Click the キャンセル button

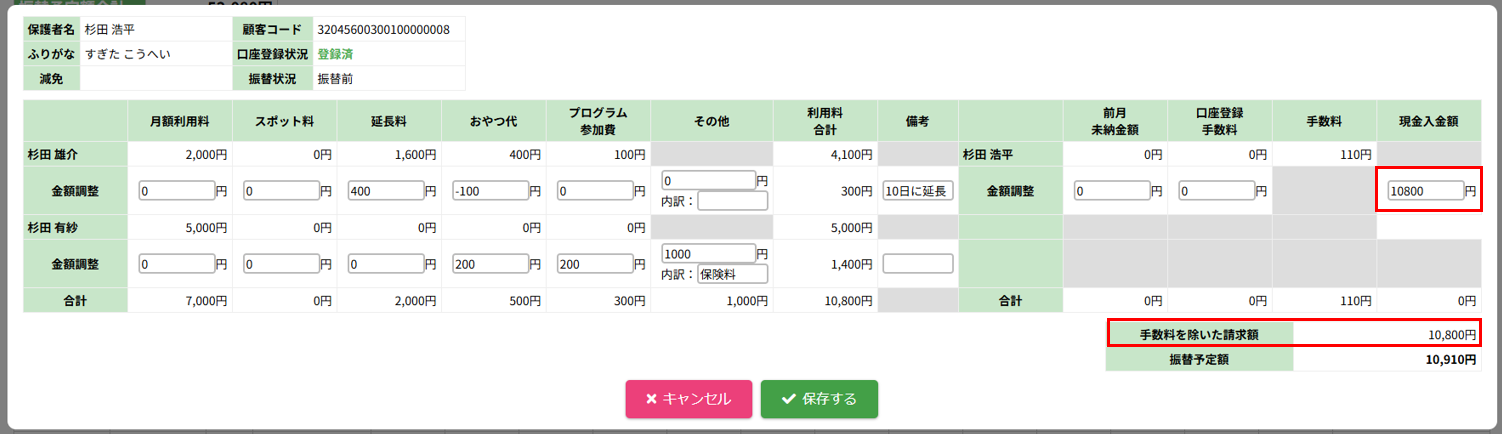(688, 399)
